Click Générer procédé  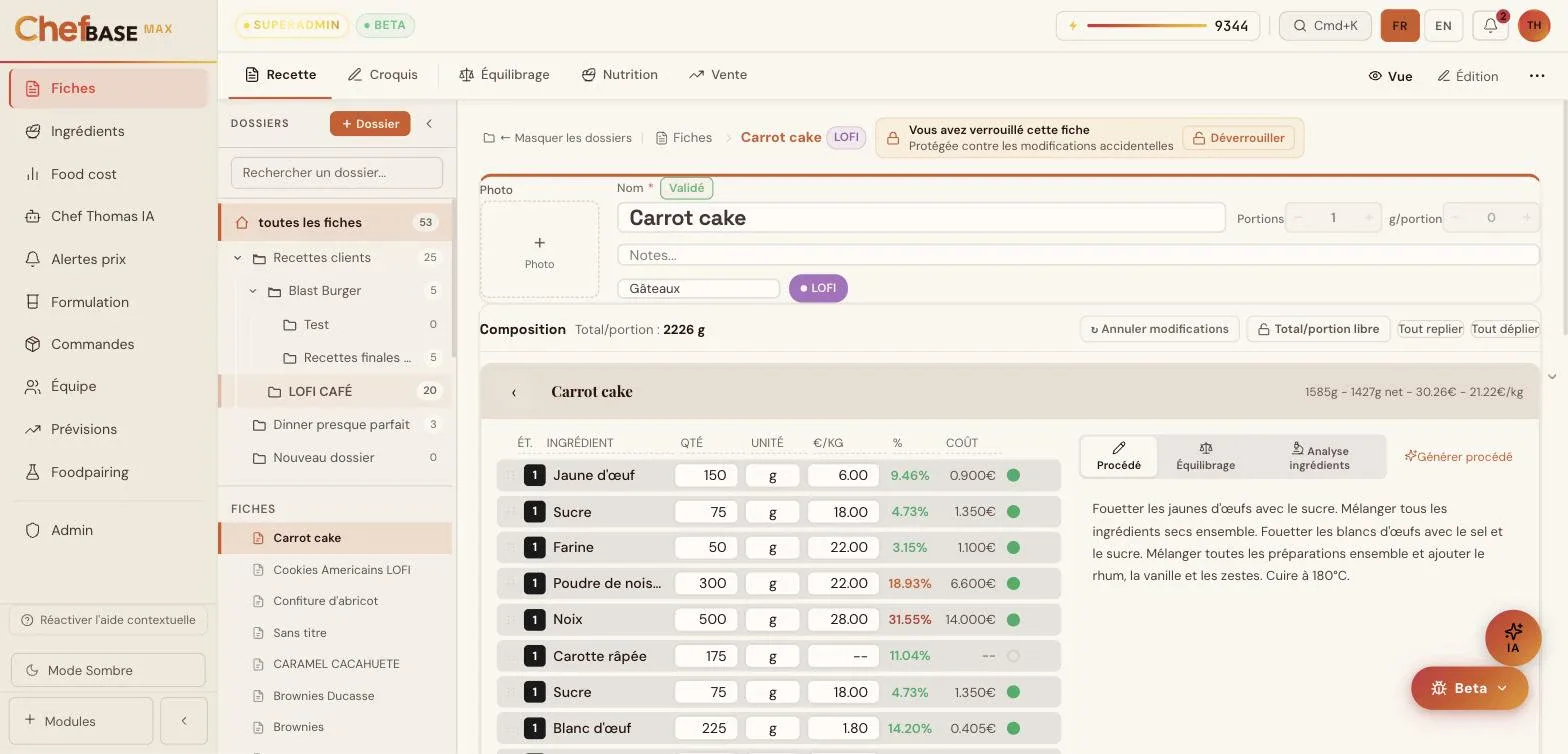pyautogui.click(x=1458, y=457)
